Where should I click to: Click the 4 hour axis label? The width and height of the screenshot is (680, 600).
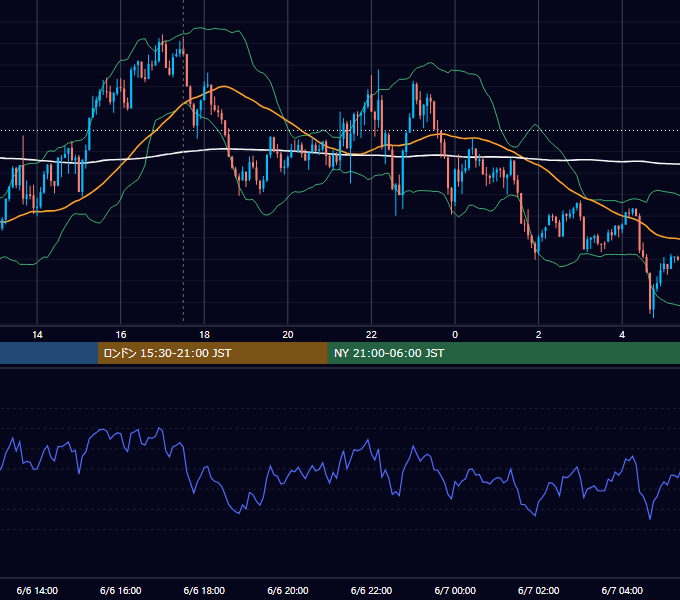tap(622, 335)
